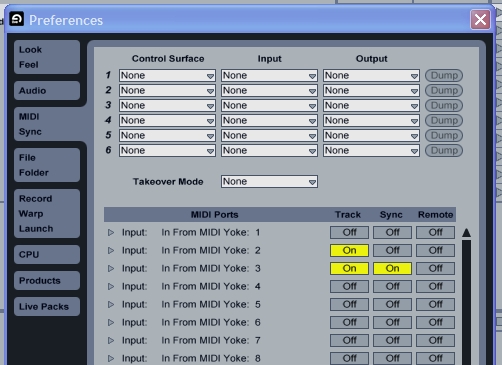This screenshot has height=365, width=502.
Task: Enable Remote for MIDI Yoke 3 input
Action: coord(435,268)
